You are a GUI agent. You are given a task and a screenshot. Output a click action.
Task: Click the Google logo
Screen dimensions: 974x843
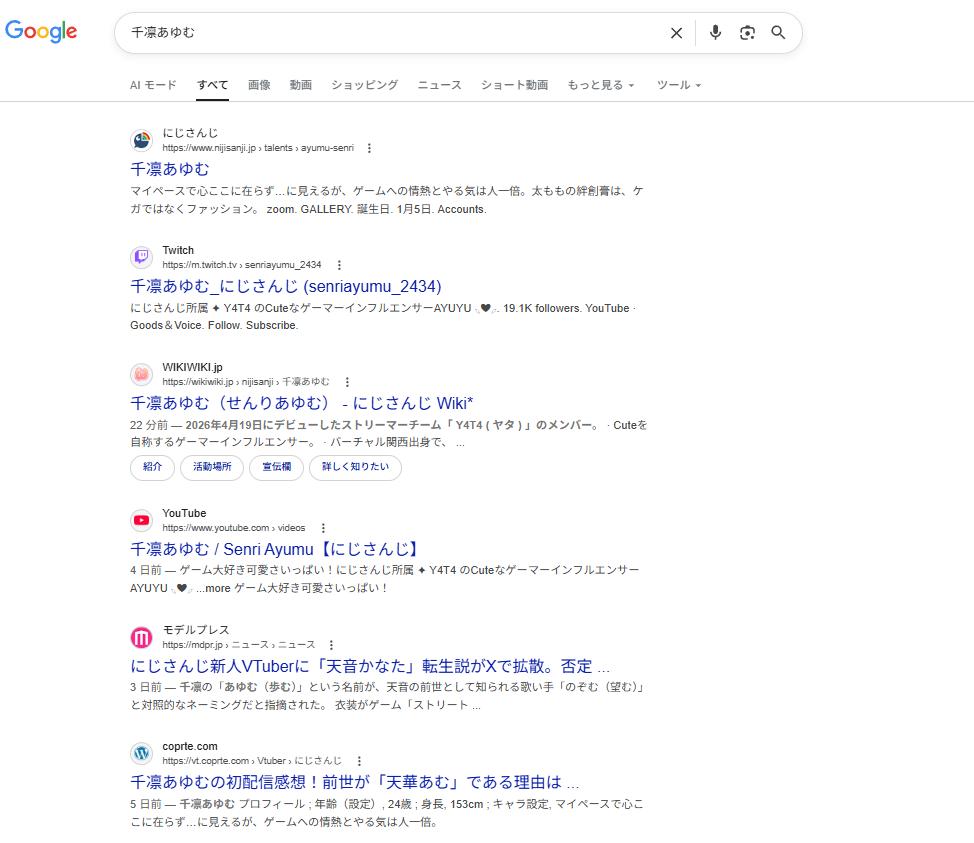tap(41, 32)
